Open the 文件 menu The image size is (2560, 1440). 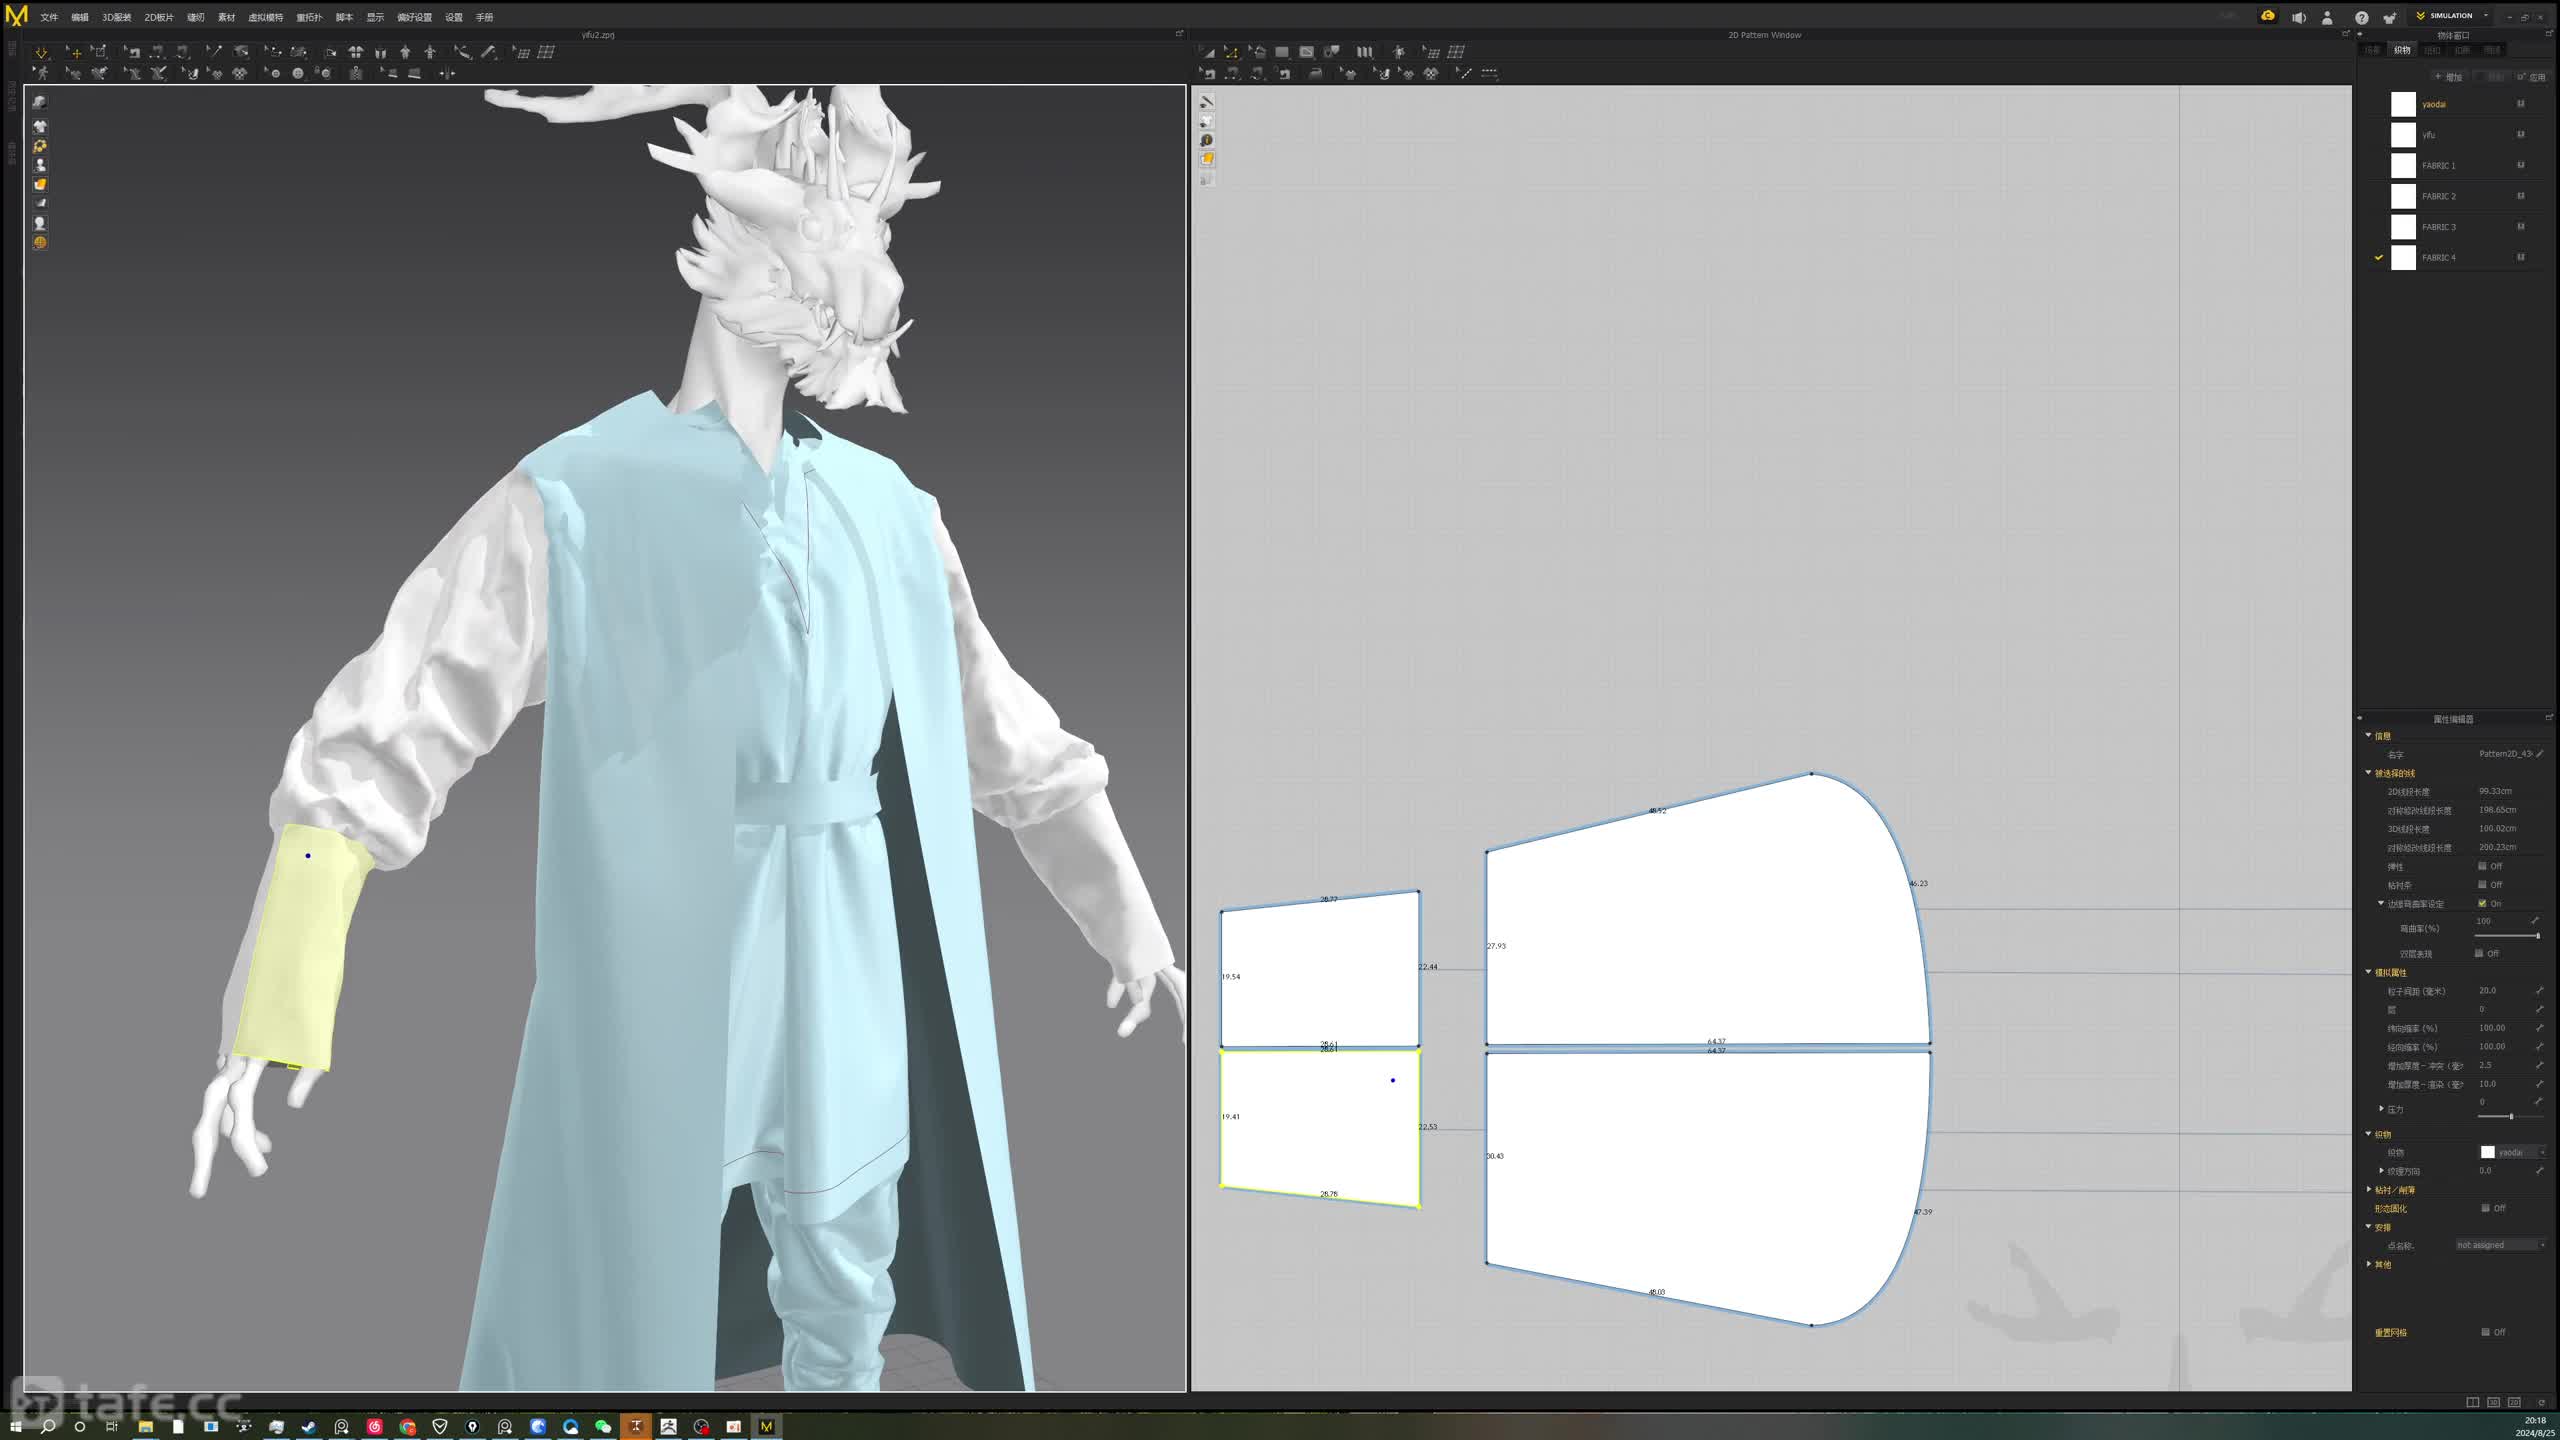49,17
